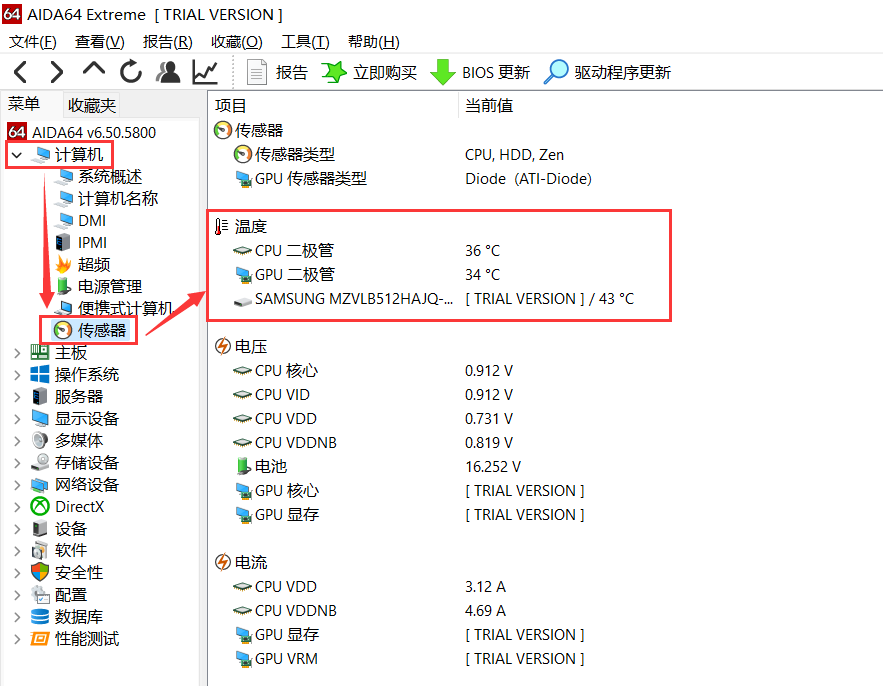Viewport: 883px width, 686px height.
Task: Open the graph icon in the toolbar
Action: click(204, 71)
